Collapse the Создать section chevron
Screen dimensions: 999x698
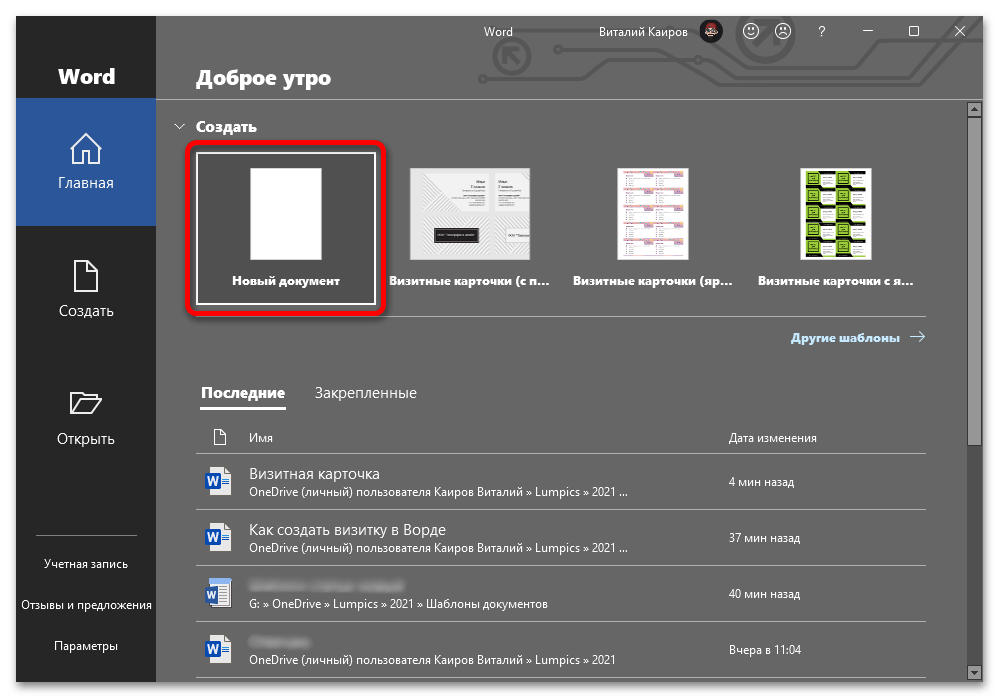pos(180,127)
